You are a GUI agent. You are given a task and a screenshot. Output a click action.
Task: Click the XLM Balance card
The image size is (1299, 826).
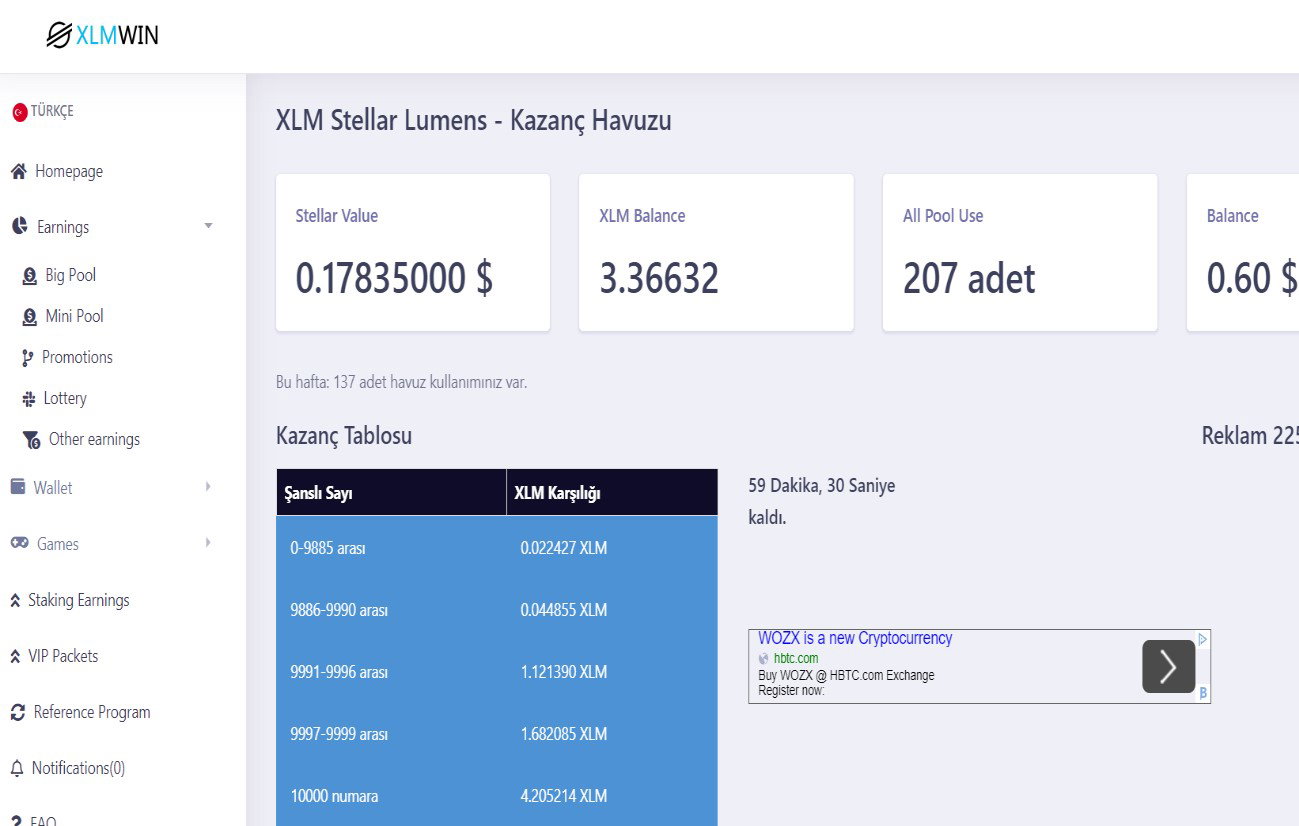(716, 252)
